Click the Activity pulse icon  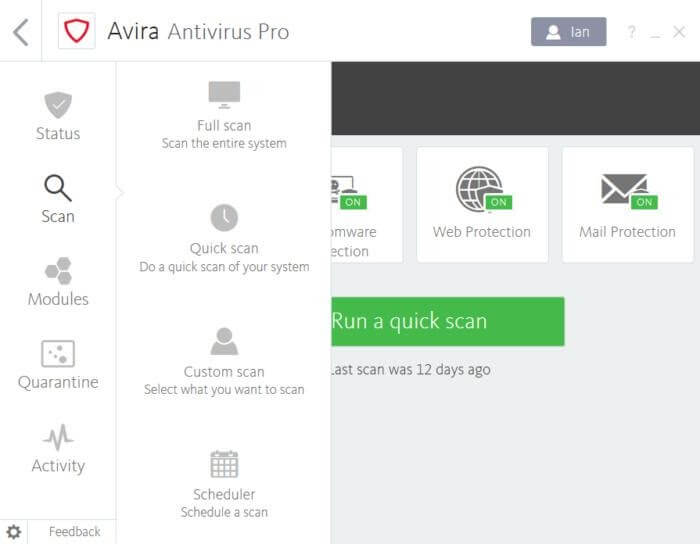[x=58, y=437]
